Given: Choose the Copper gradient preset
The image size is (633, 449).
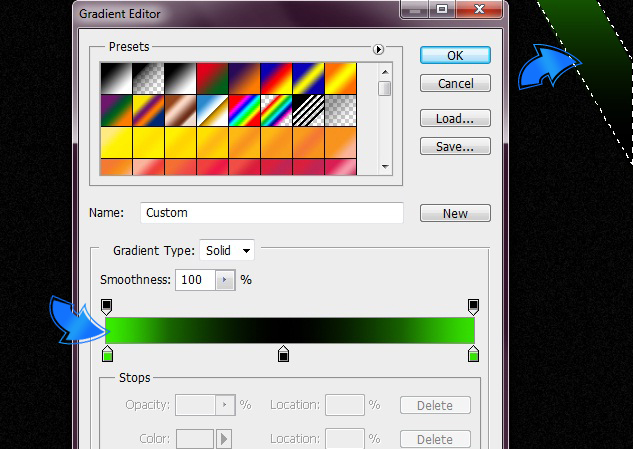Looking at the screenshot, I should [180, 110].
